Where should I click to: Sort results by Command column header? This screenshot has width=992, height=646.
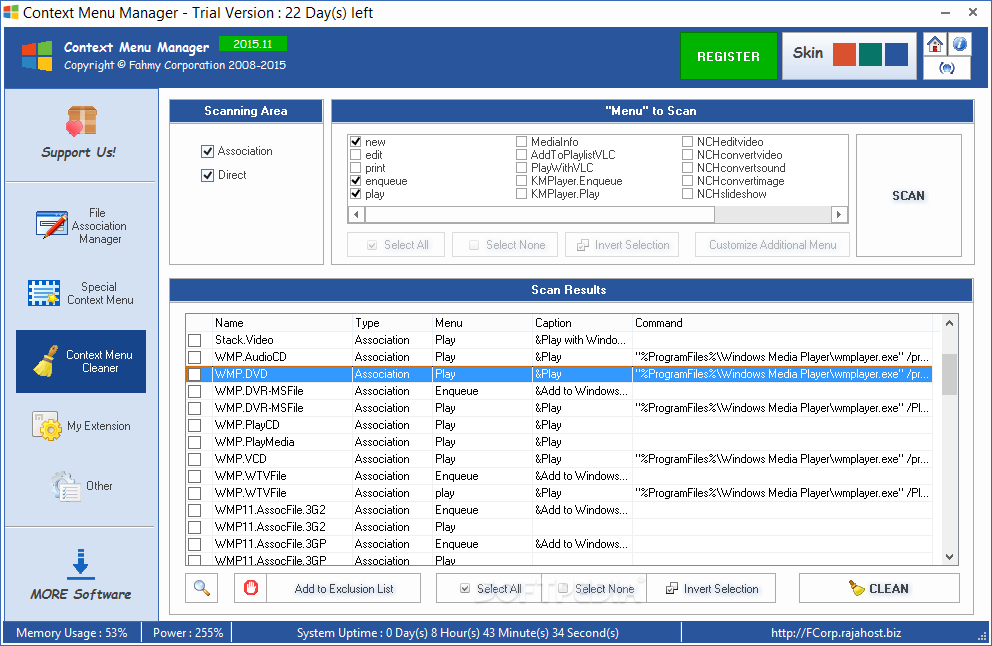(783, 323)
